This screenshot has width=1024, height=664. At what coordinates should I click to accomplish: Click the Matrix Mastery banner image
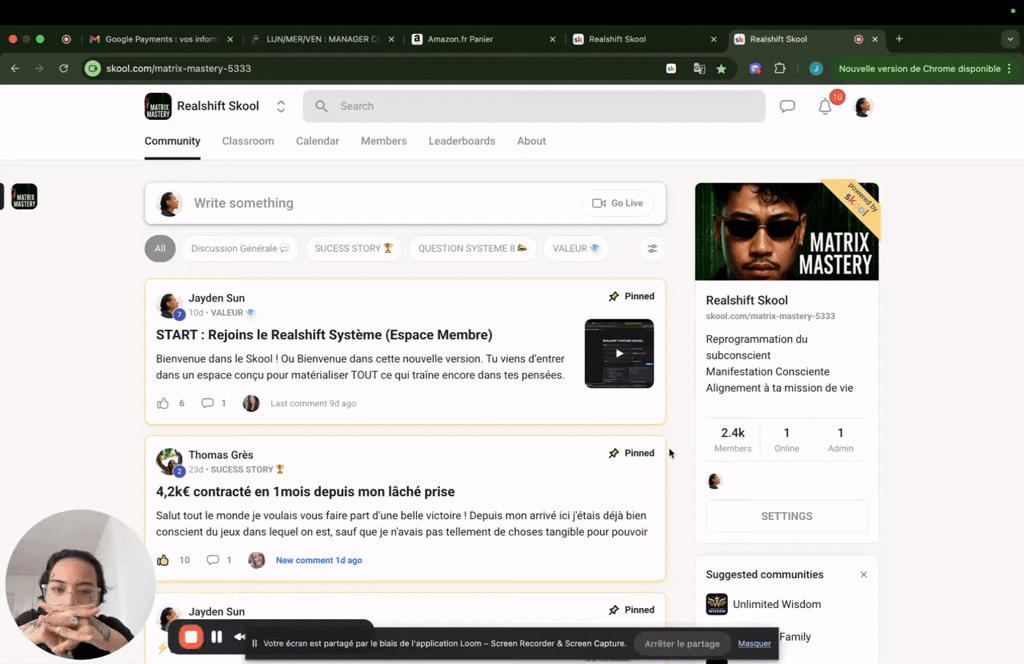(x=786, y=231)
